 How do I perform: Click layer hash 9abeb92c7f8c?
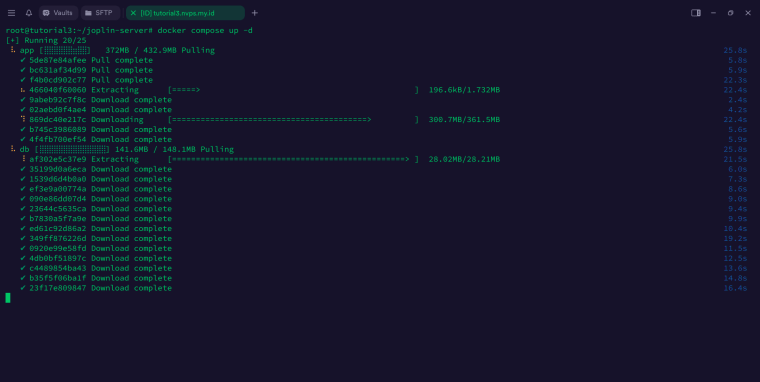coord(58,100)
